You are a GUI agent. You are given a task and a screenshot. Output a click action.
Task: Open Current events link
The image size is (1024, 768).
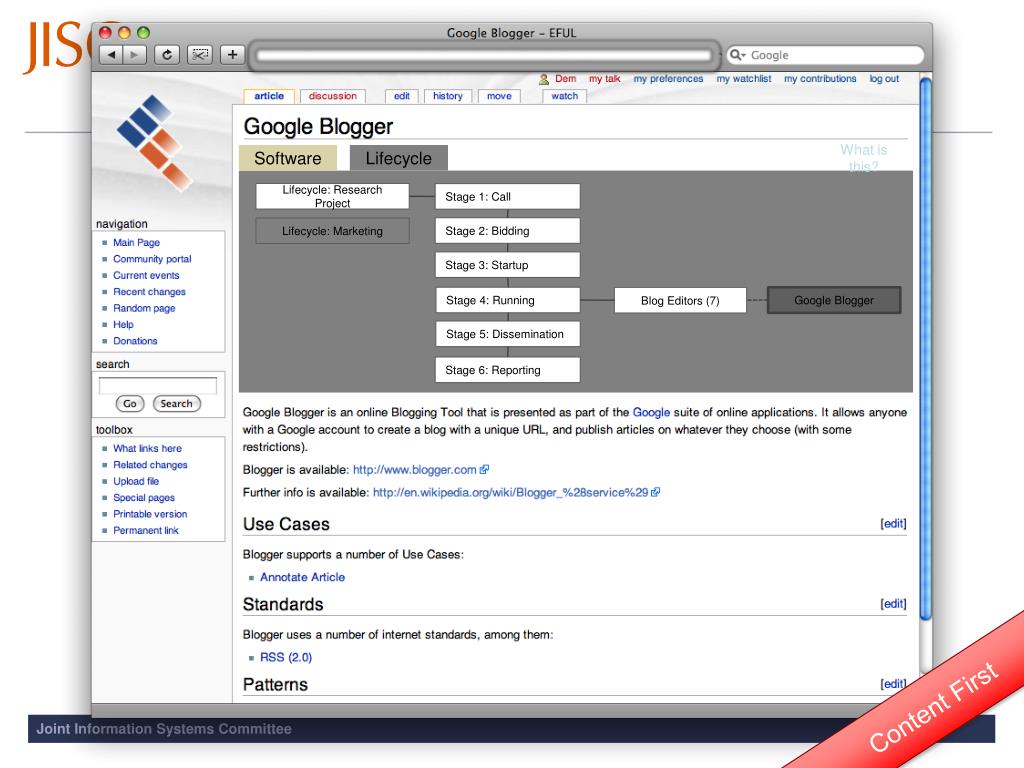pyautogui.click(x=146, y=275)
